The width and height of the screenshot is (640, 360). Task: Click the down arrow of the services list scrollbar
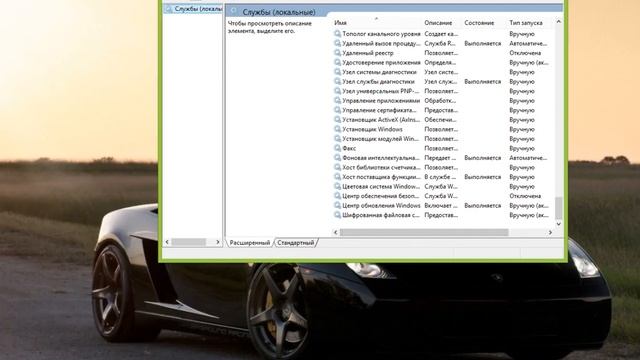tap(559, 224)
